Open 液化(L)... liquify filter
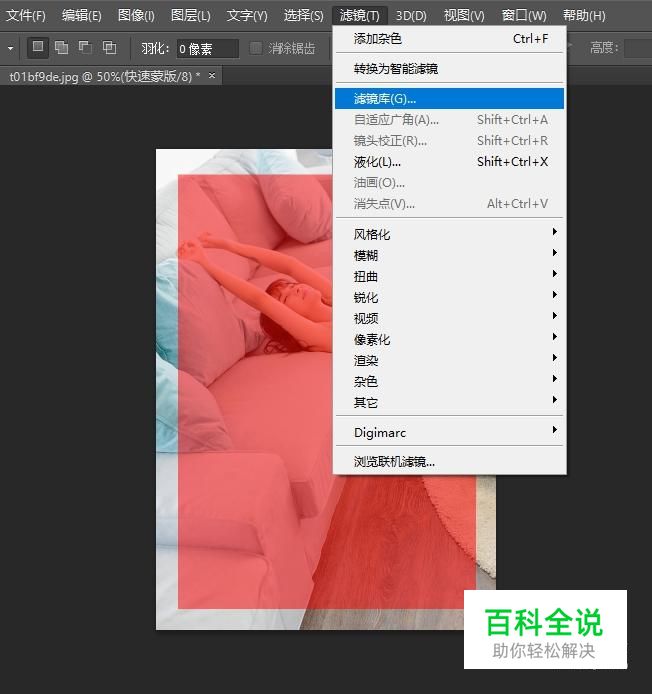The image size is (652, 694). pos(449,162)
